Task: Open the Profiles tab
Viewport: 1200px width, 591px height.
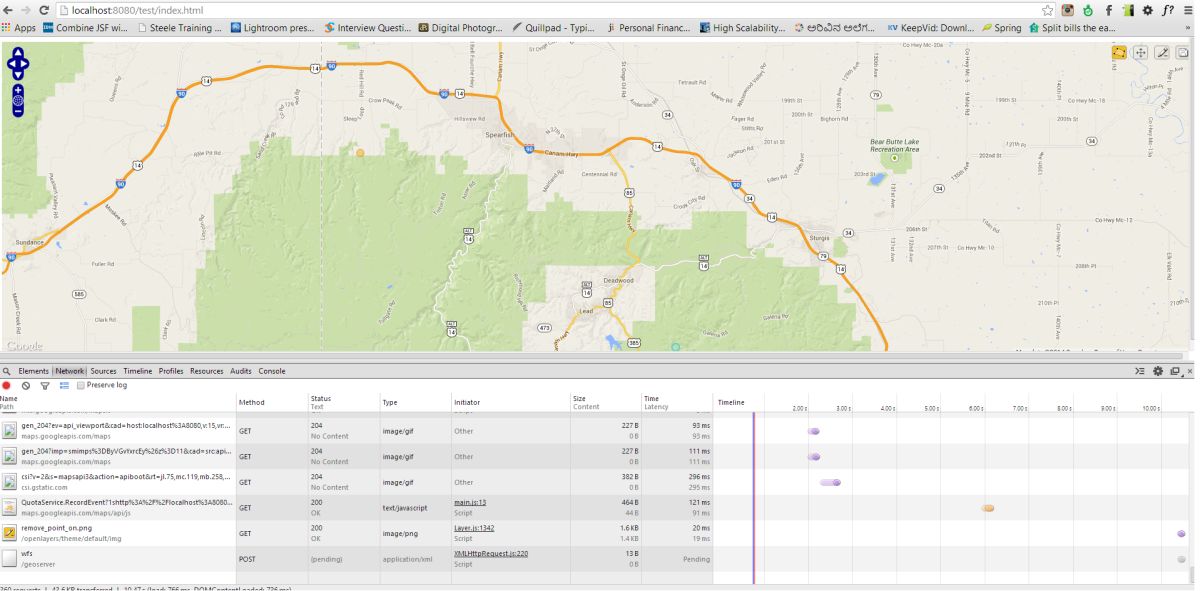Action: pyautogui.click(x=171, y=371)
